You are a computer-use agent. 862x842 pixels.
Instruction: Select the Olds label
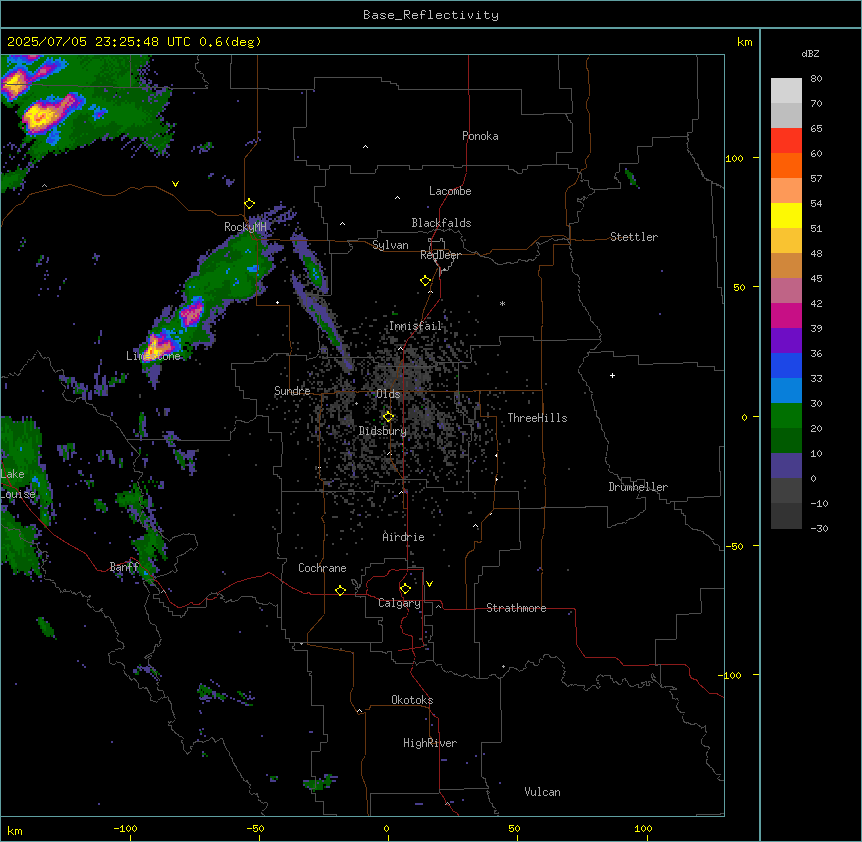pyautogui.click(x=388, y=394)
